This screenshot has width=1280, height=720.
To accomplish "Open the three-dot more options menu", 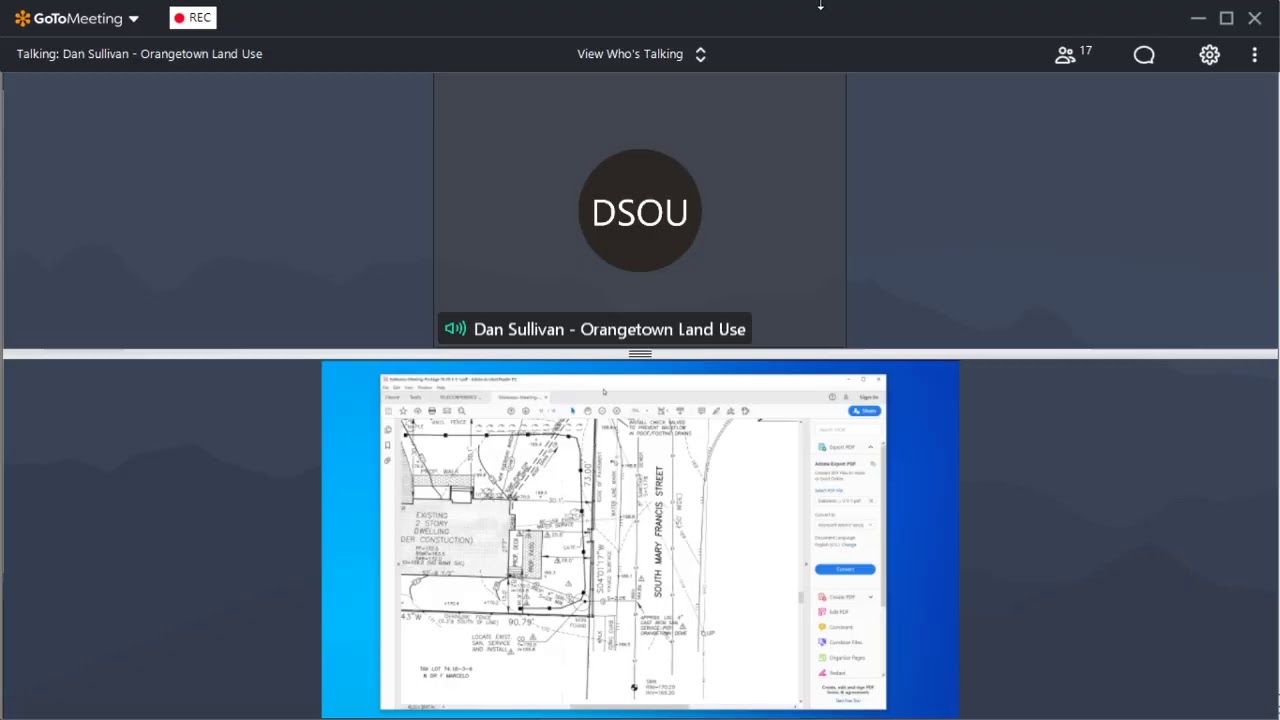I will coord(1254,55).
